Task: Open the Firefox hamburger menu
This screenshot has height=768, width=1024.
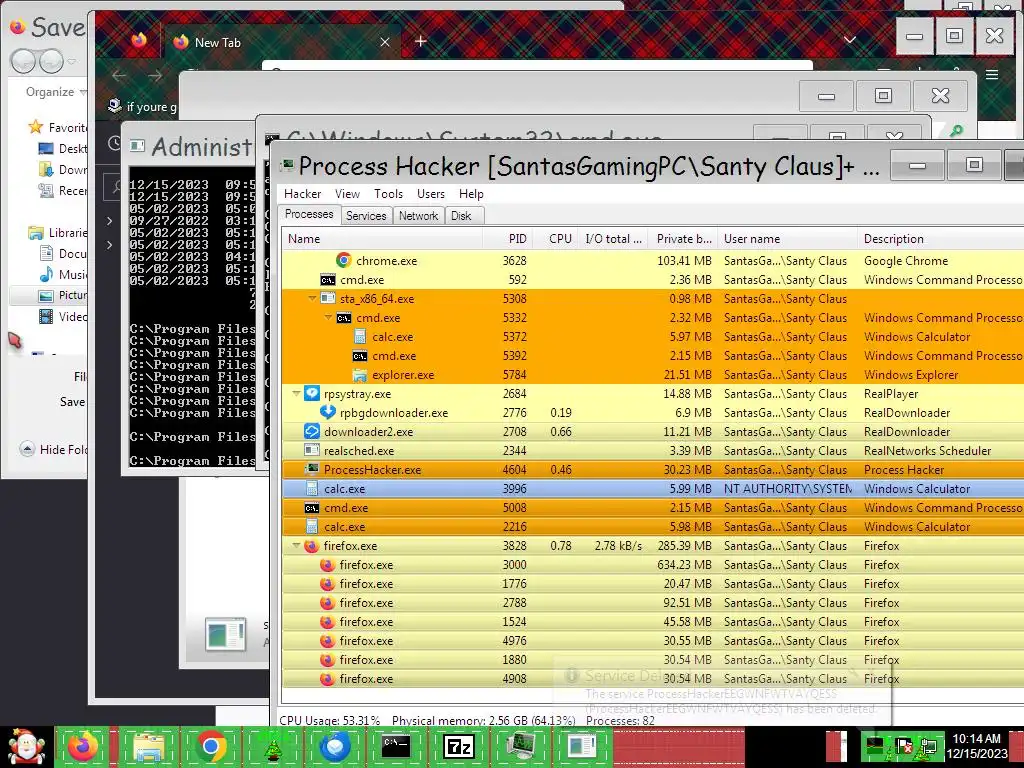Action: tap(992, 75)
